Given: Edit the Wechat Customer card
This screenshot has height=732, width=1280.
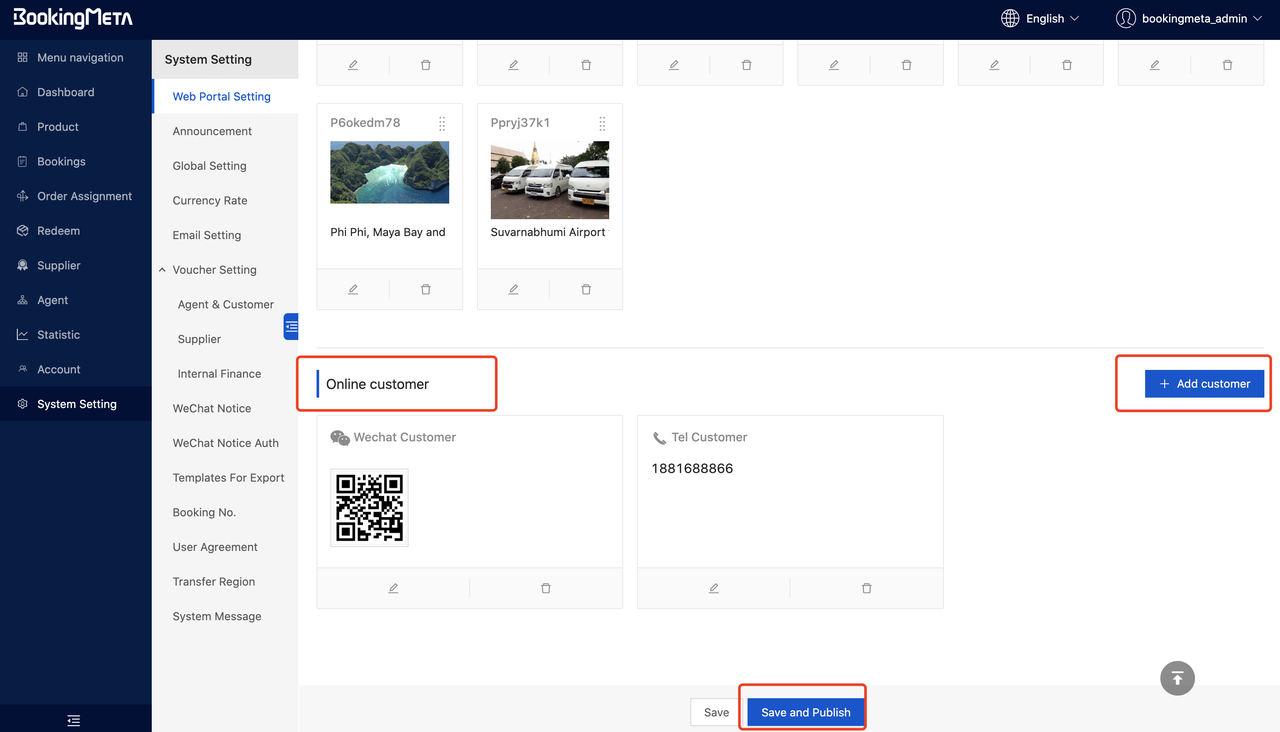Looking at the screenshot, I should coord(393,588).
